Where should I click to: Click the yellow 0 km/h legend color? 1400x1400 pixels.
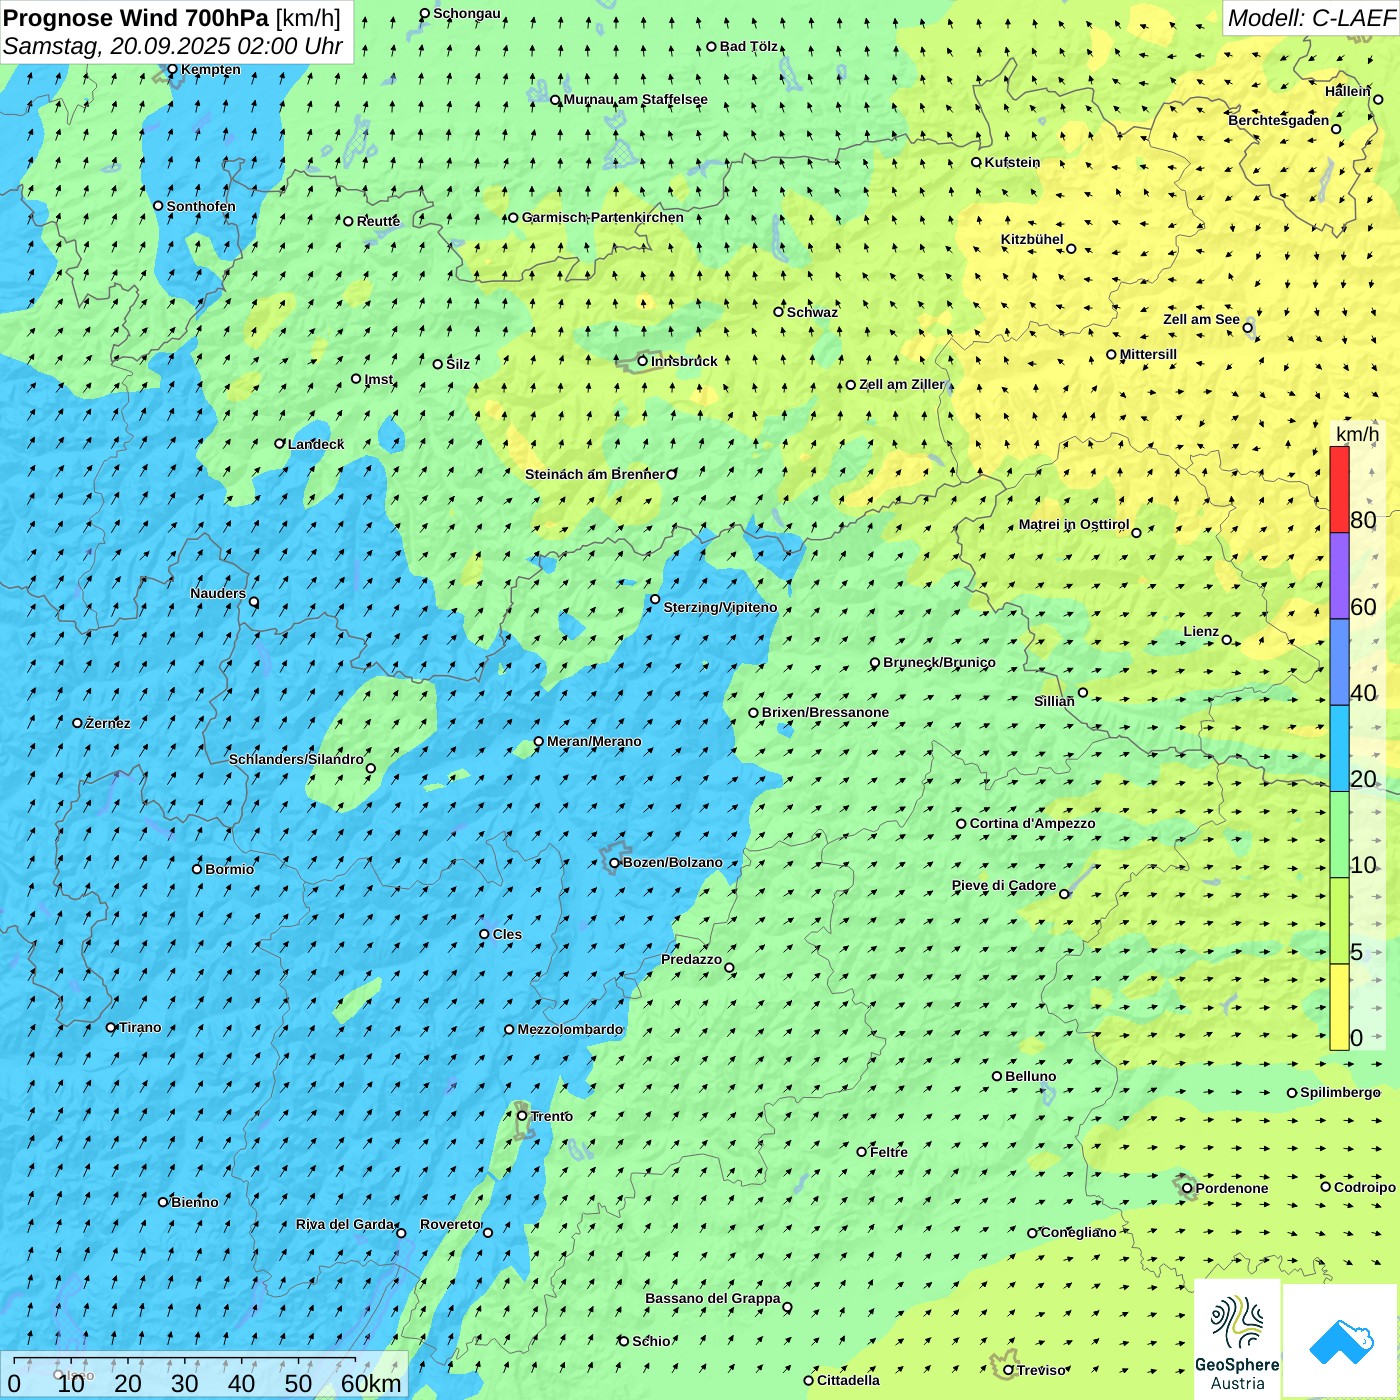[x=1339, y=1007]
